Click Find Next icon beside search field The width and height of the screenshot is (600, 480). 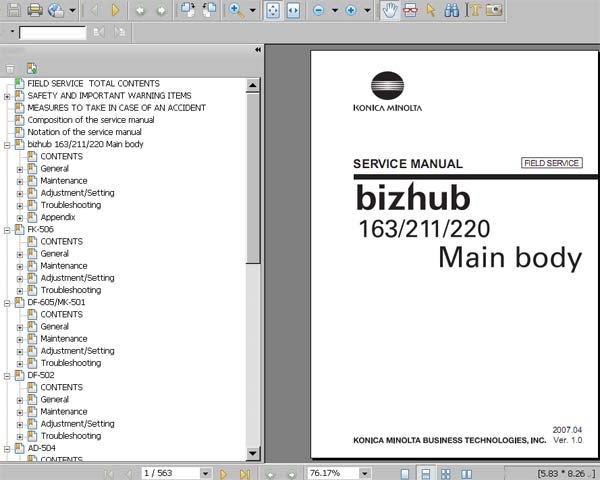(x=119, y=33)
